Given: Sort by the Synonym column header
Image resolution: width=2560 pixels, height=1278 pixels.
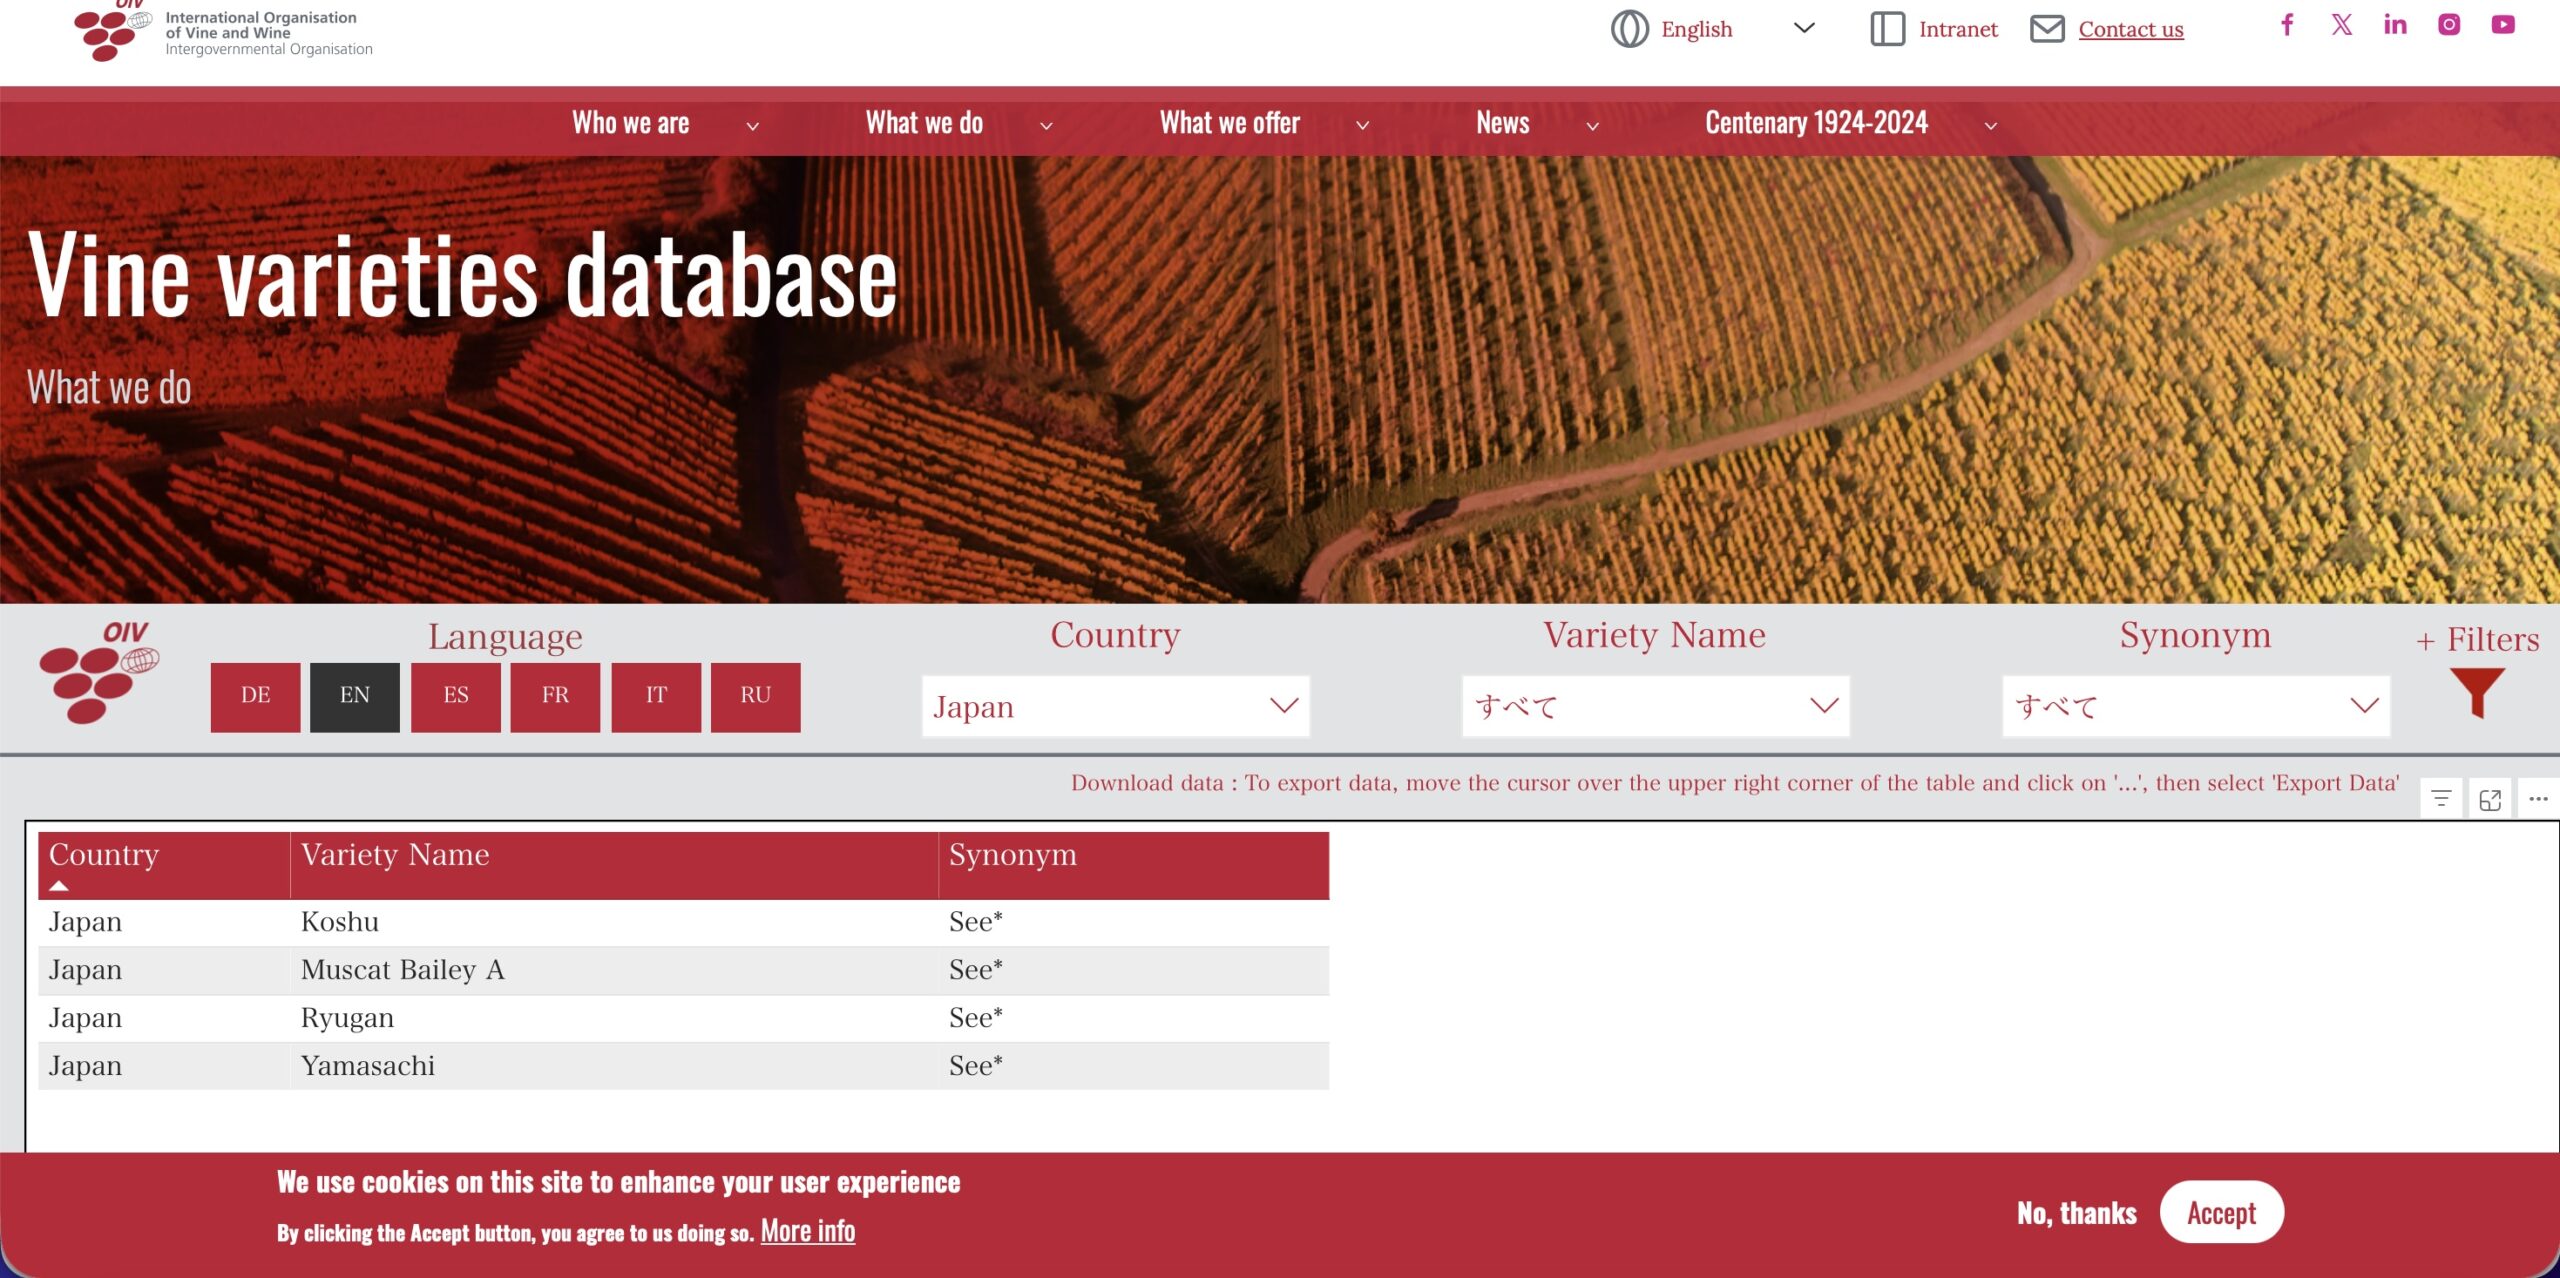Looking at the screenshot, I should 1134,865.
